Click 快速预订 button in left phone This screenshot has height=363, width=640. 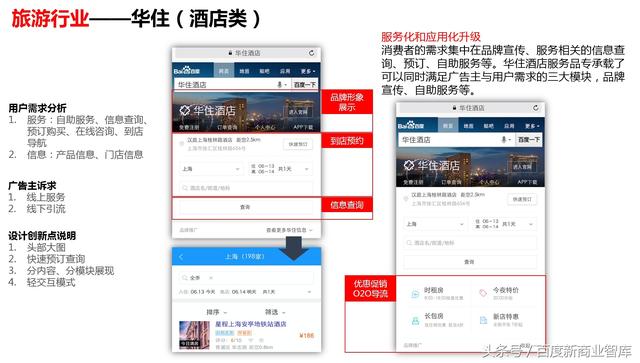click(x=298, y=144)
